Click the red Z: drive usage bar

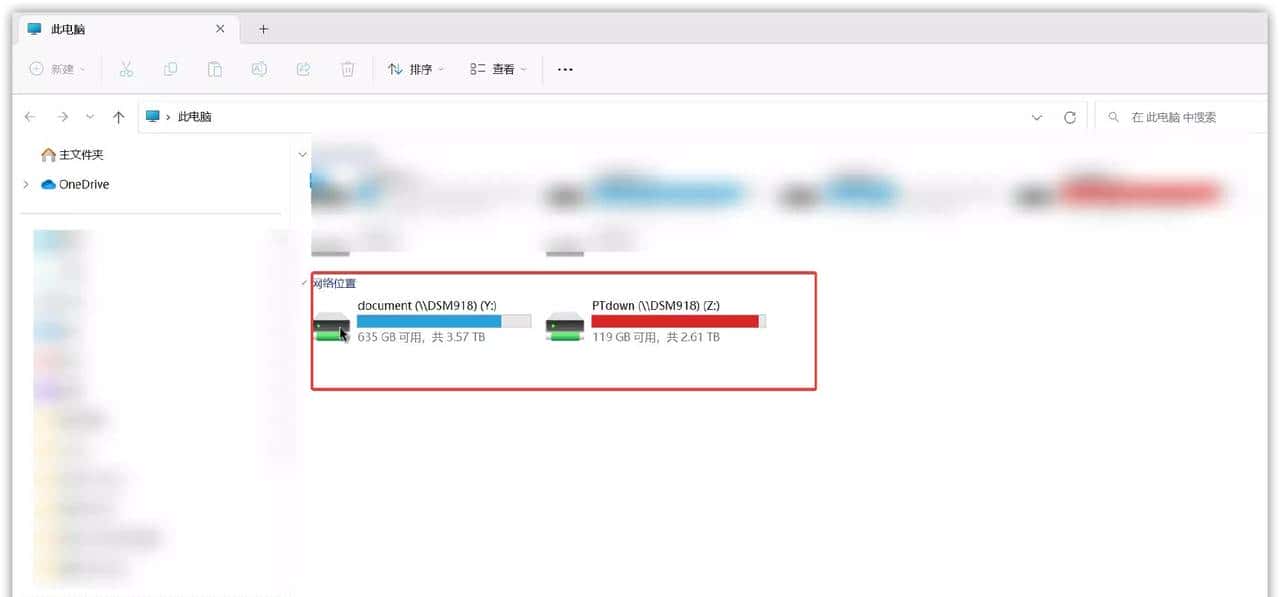(679, 321)
